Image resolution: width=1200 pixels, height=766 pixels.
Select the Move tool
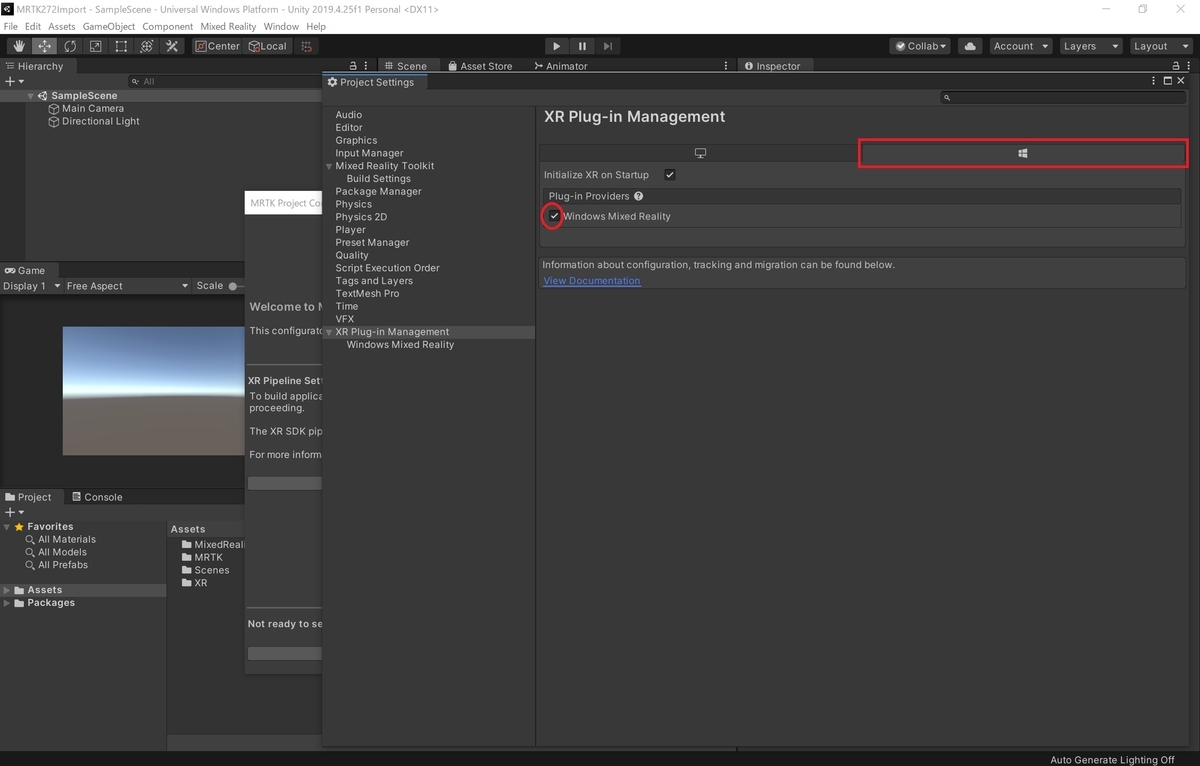[x=45, y=46]
